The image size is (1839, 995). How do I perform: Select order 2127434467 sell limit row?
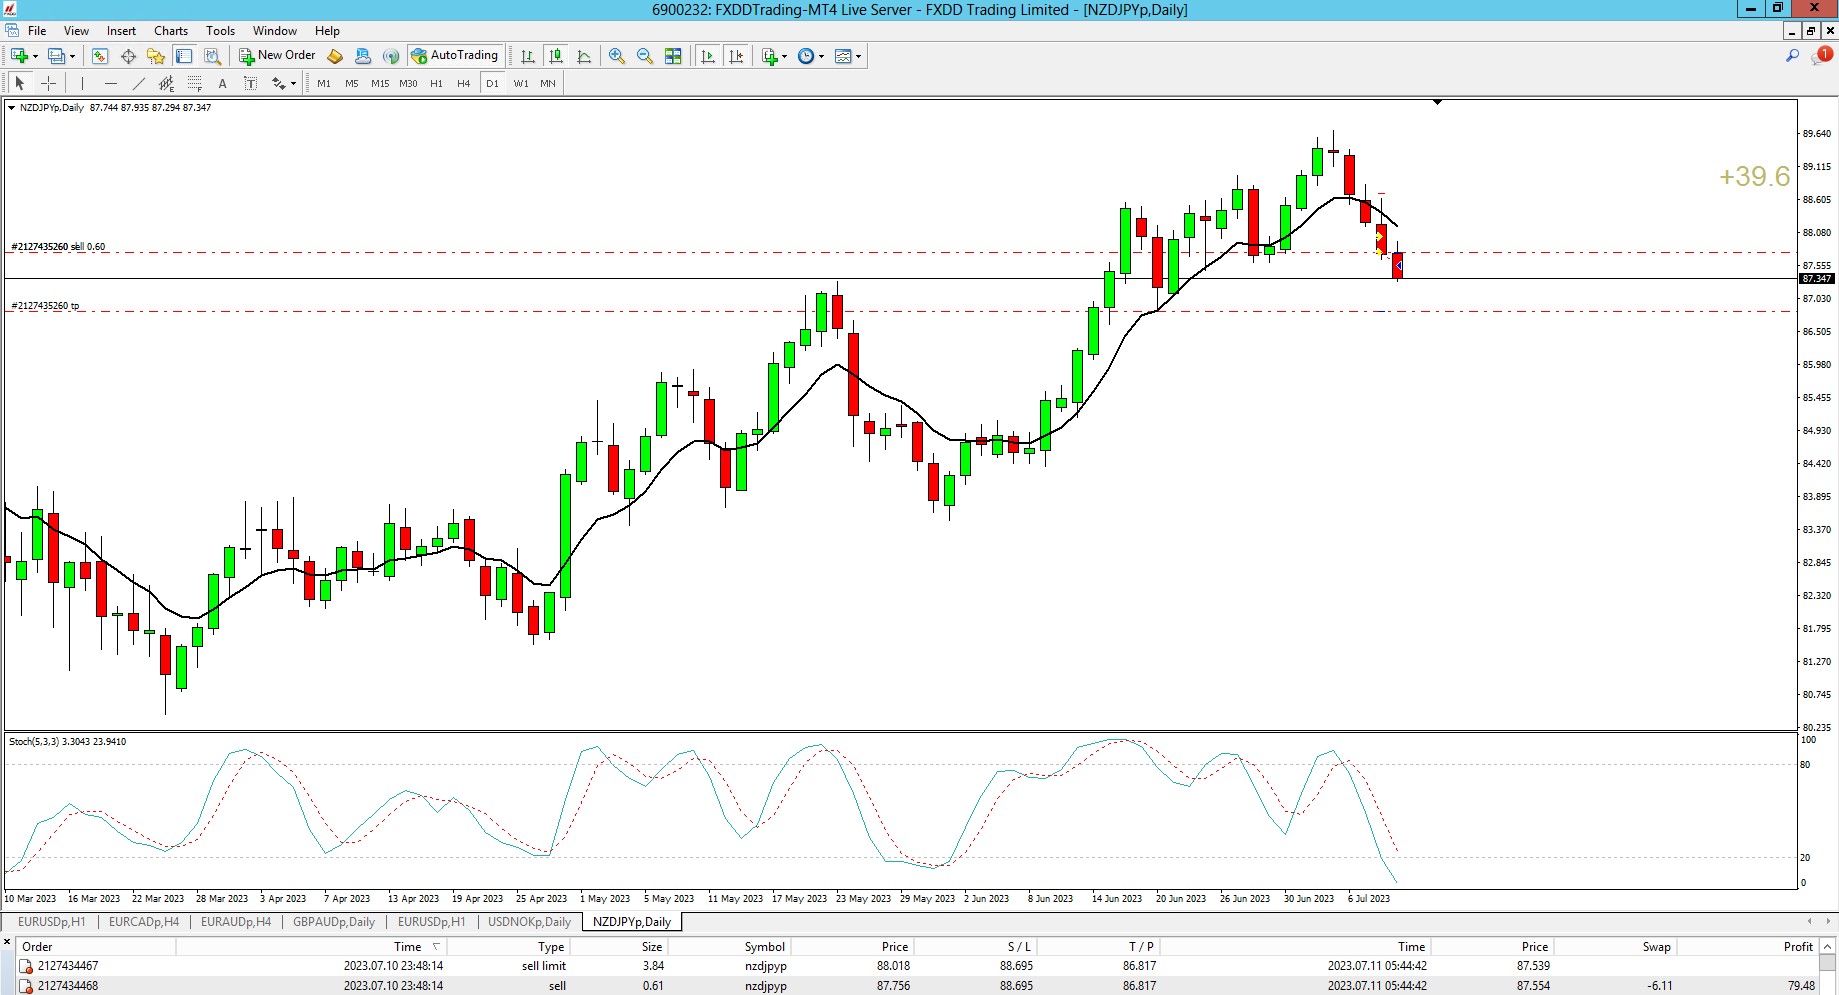918,966
